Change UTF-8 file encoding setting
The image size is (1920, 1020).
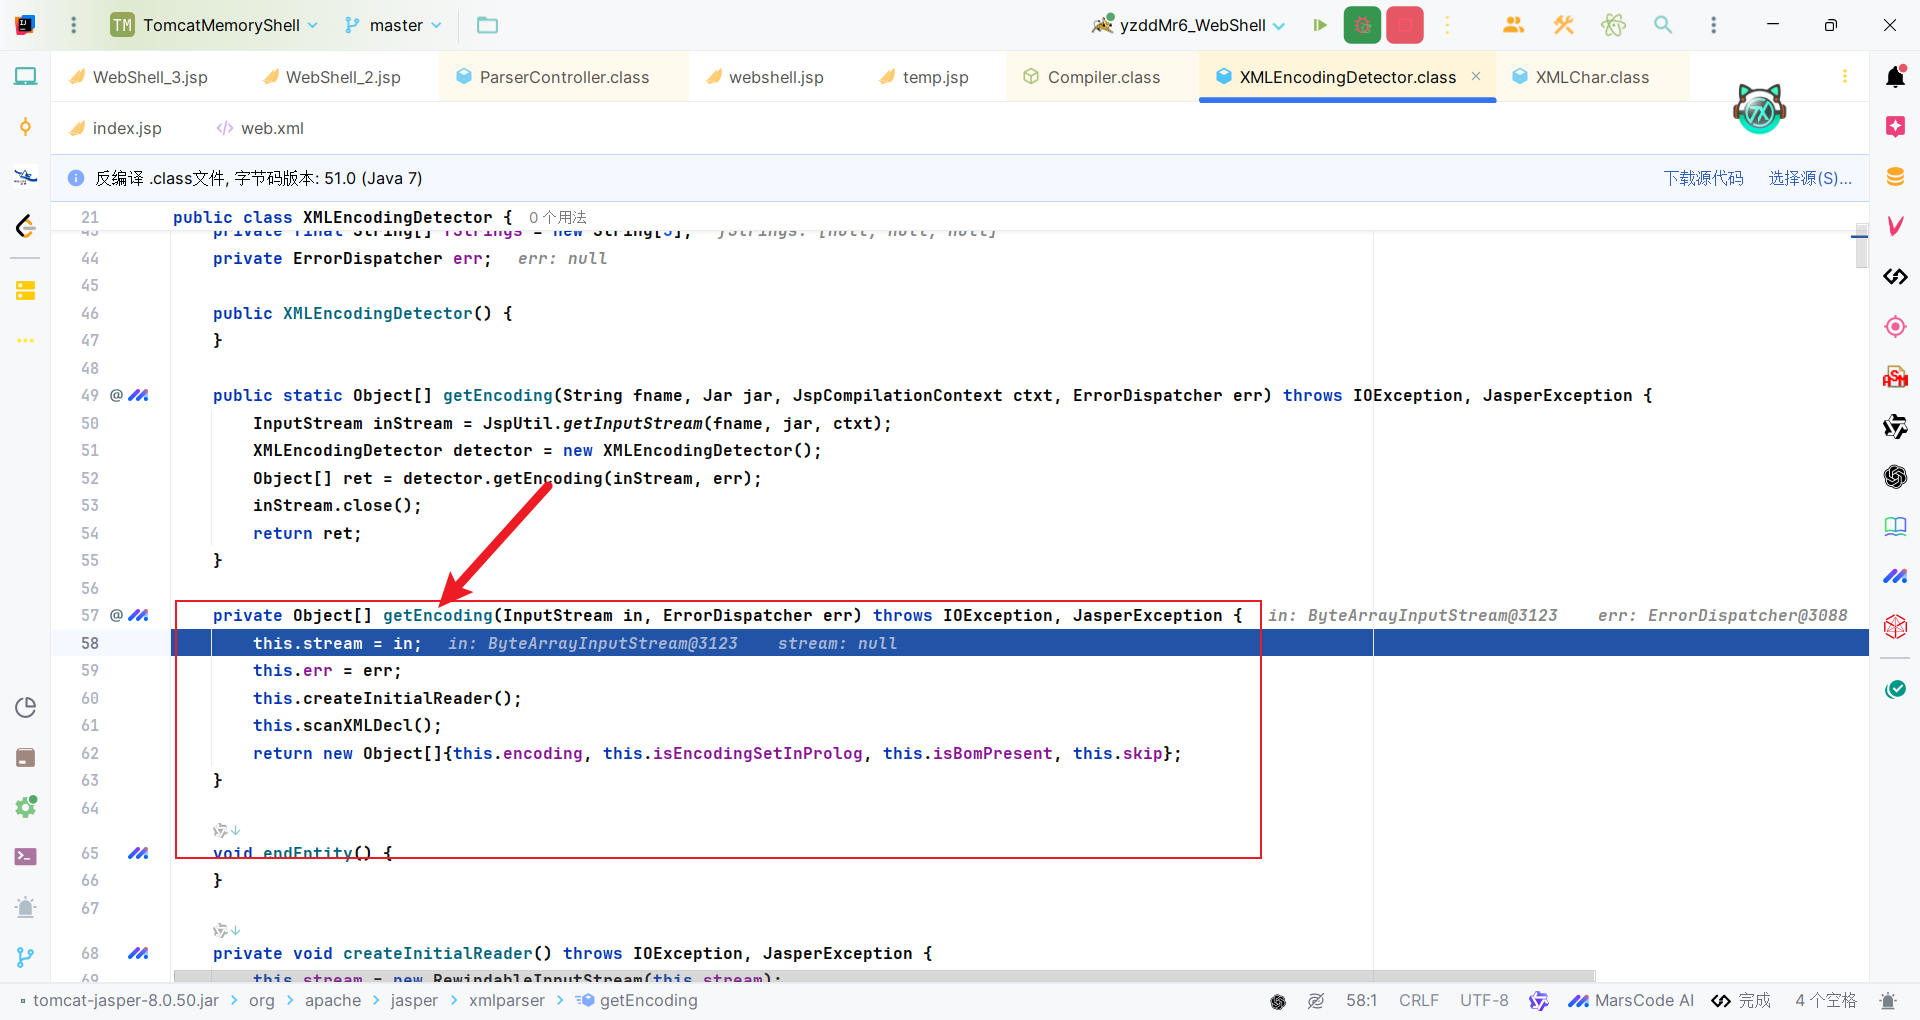[1484, 1000]
